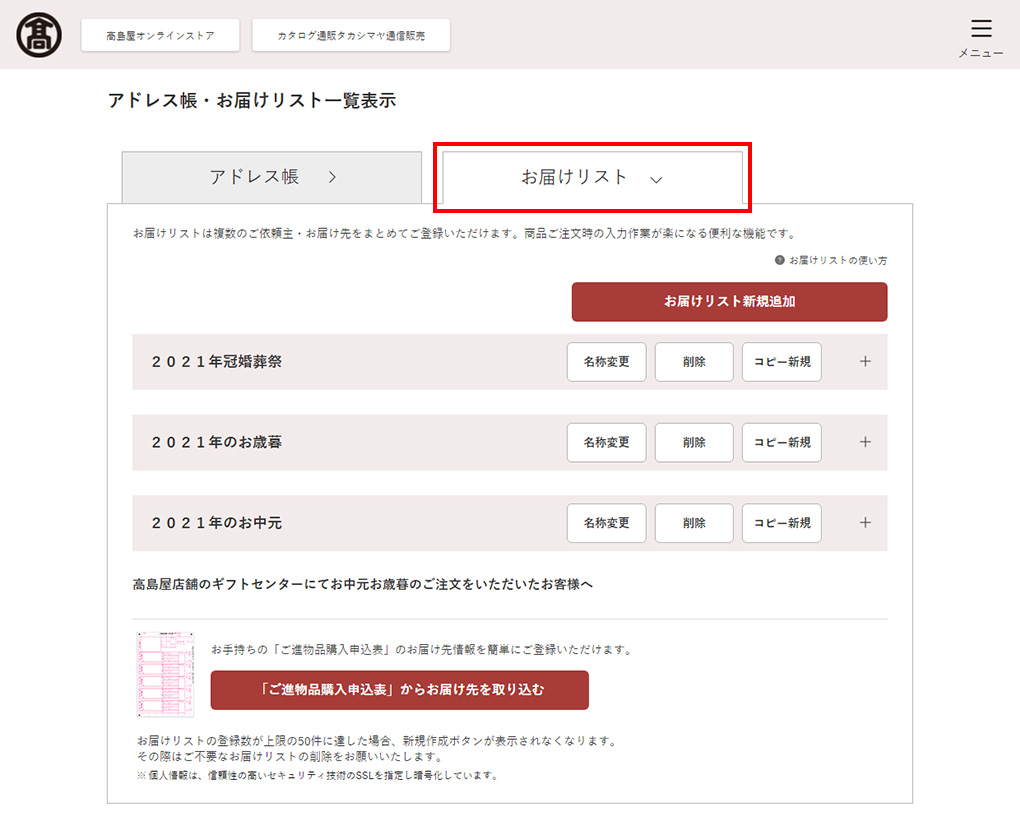1020x820 pixels.
Task: Expand the 2021年のお中元 list with the plus icon
Action: tap(865, 523)
